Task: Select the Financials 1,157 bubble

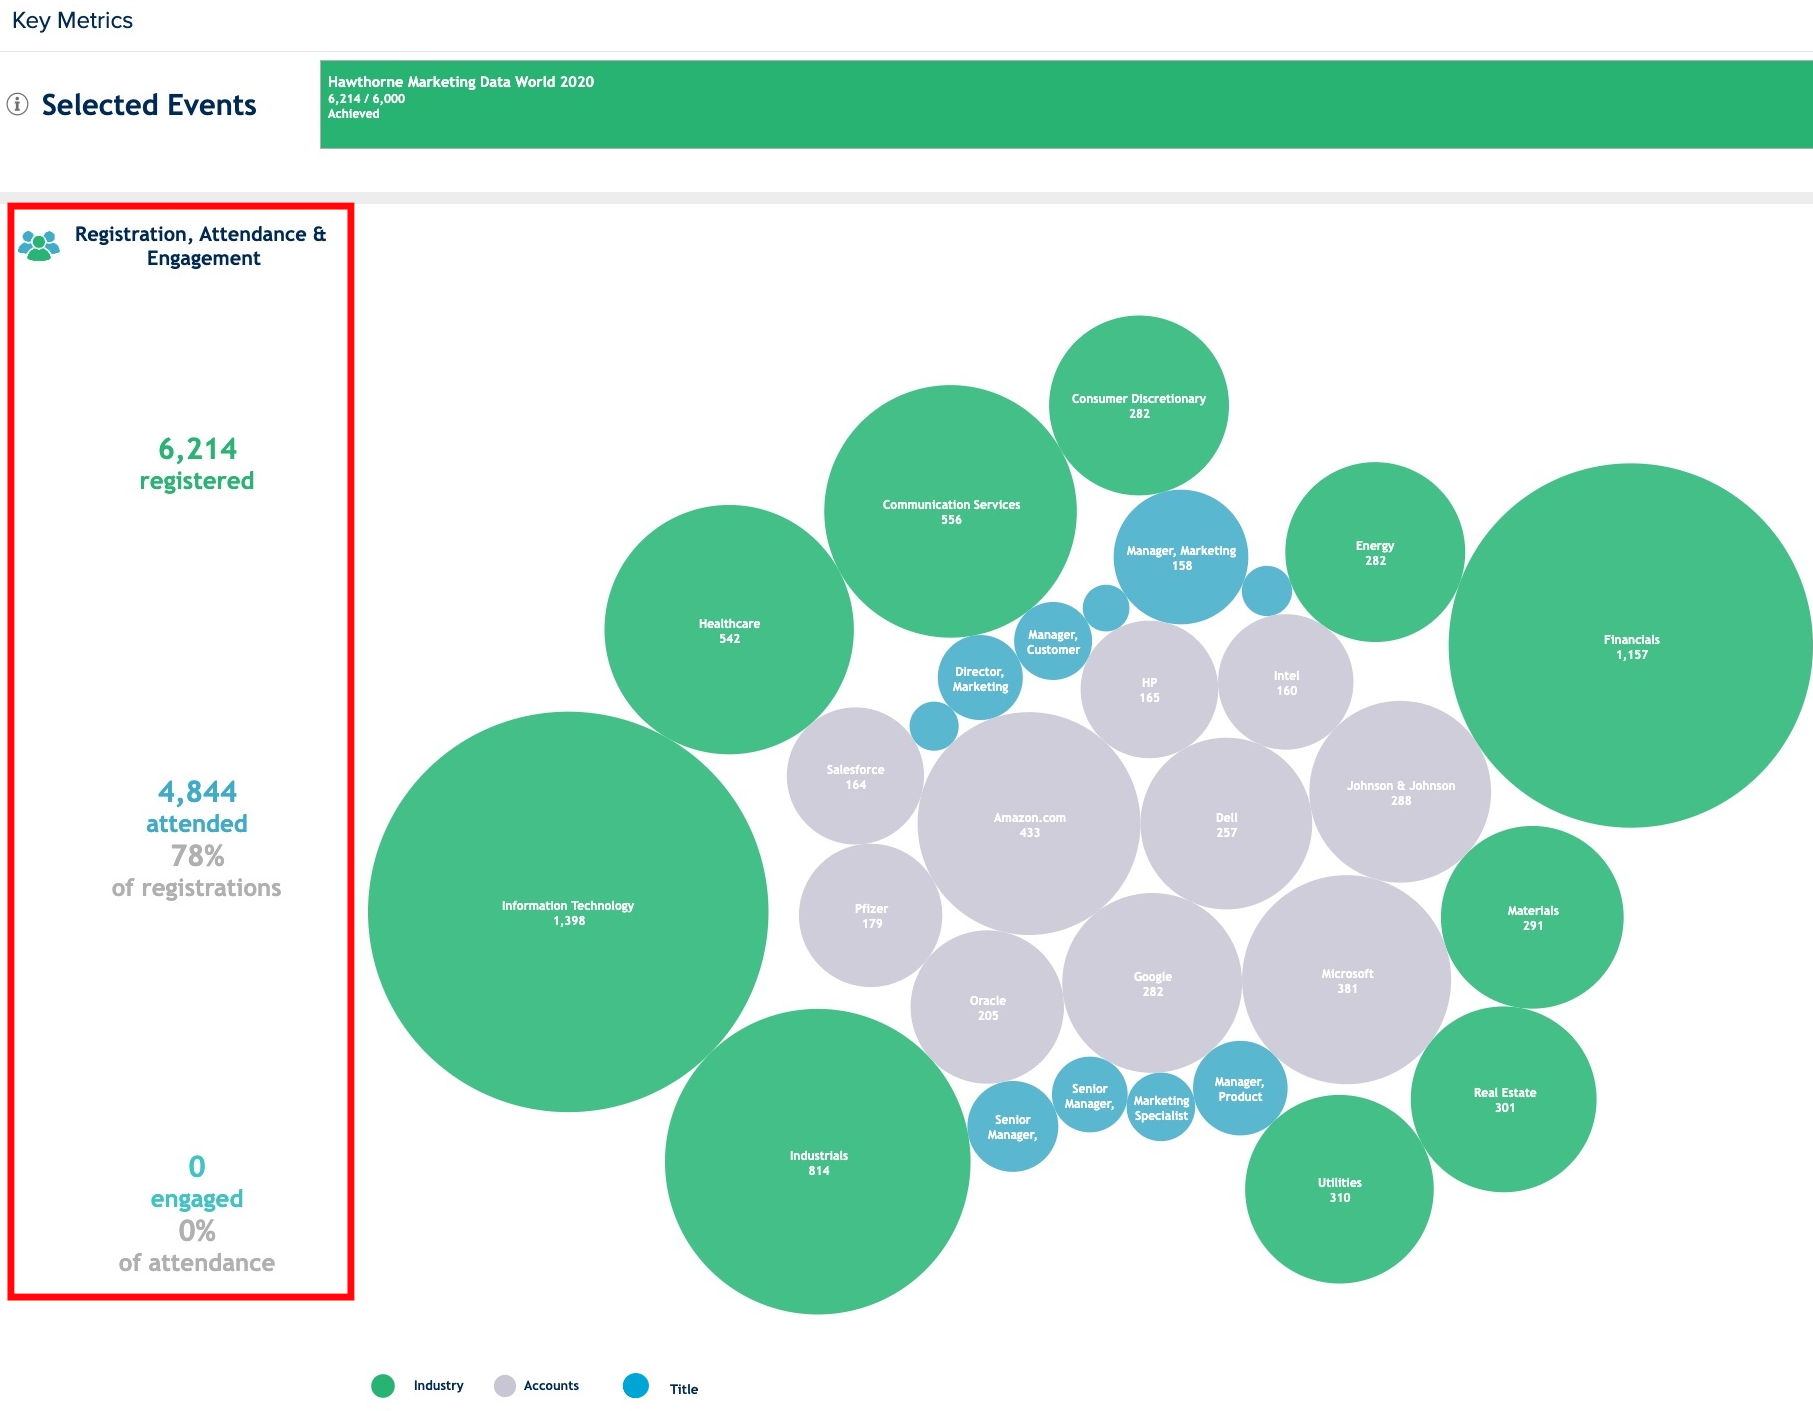Action: pos(1631,646)
